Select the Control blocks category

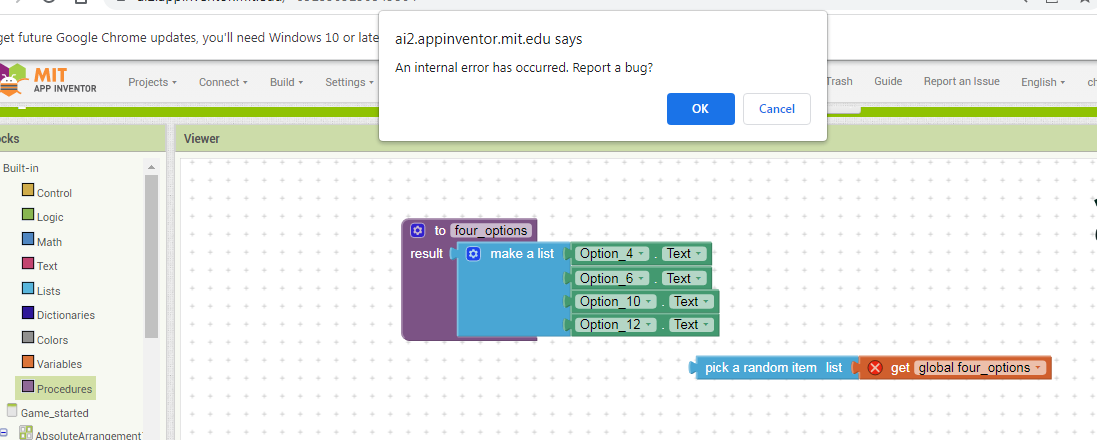coord(53,193)
